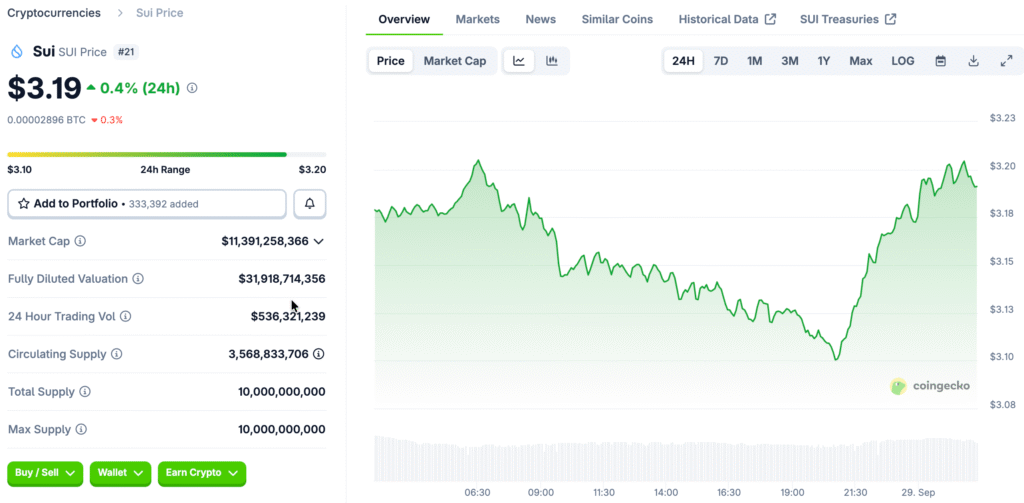Click the 24 Hour Trading Vol info icon

tap(125, 316)
